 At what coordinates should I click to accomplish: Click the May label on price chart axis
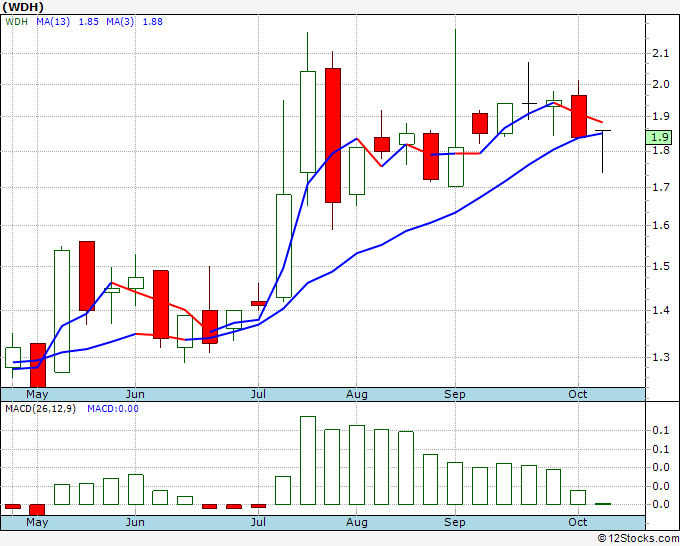[37, 395]
